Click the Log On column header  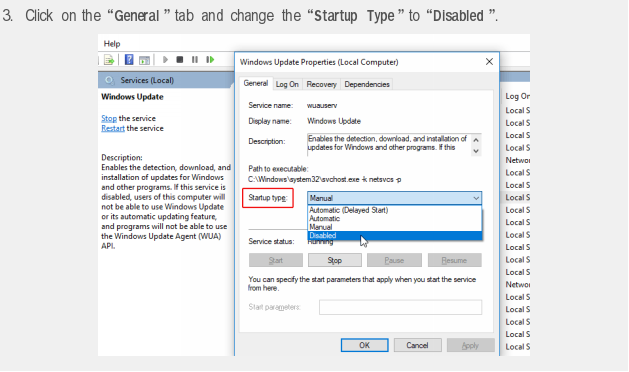pyautogui.click(x=517, y=96)
